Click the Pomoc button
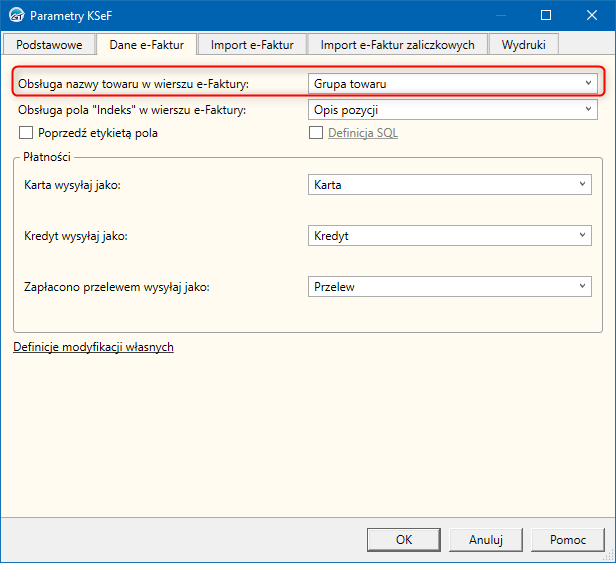 tap(568, 539)
